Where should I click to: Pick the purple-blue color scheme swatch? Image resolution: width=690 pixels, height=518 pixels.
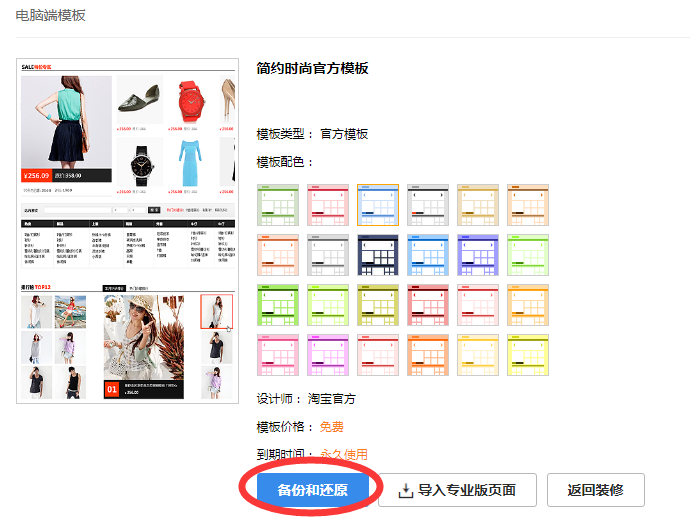478,255
